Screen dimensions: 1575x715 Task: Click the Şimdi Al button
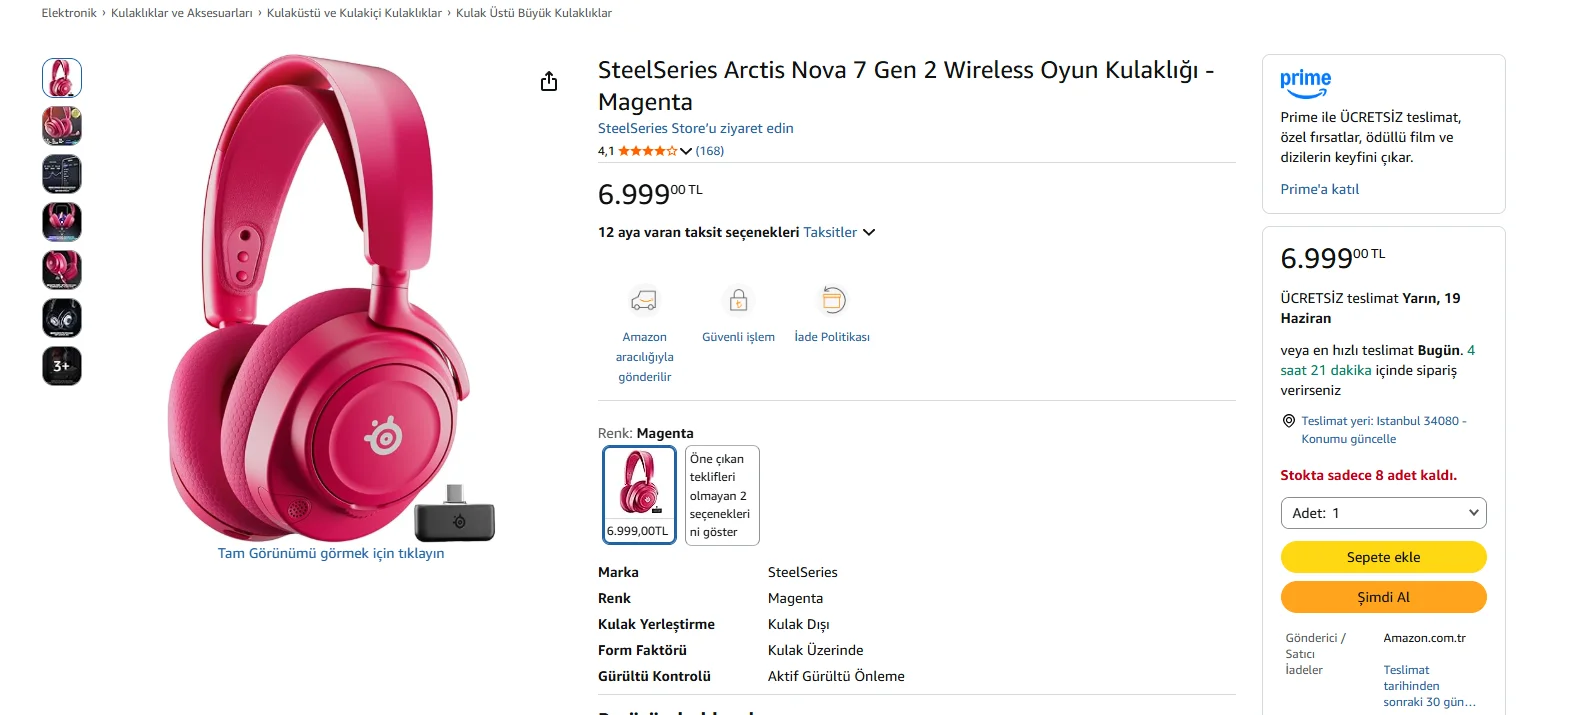tap(1383, 597)
